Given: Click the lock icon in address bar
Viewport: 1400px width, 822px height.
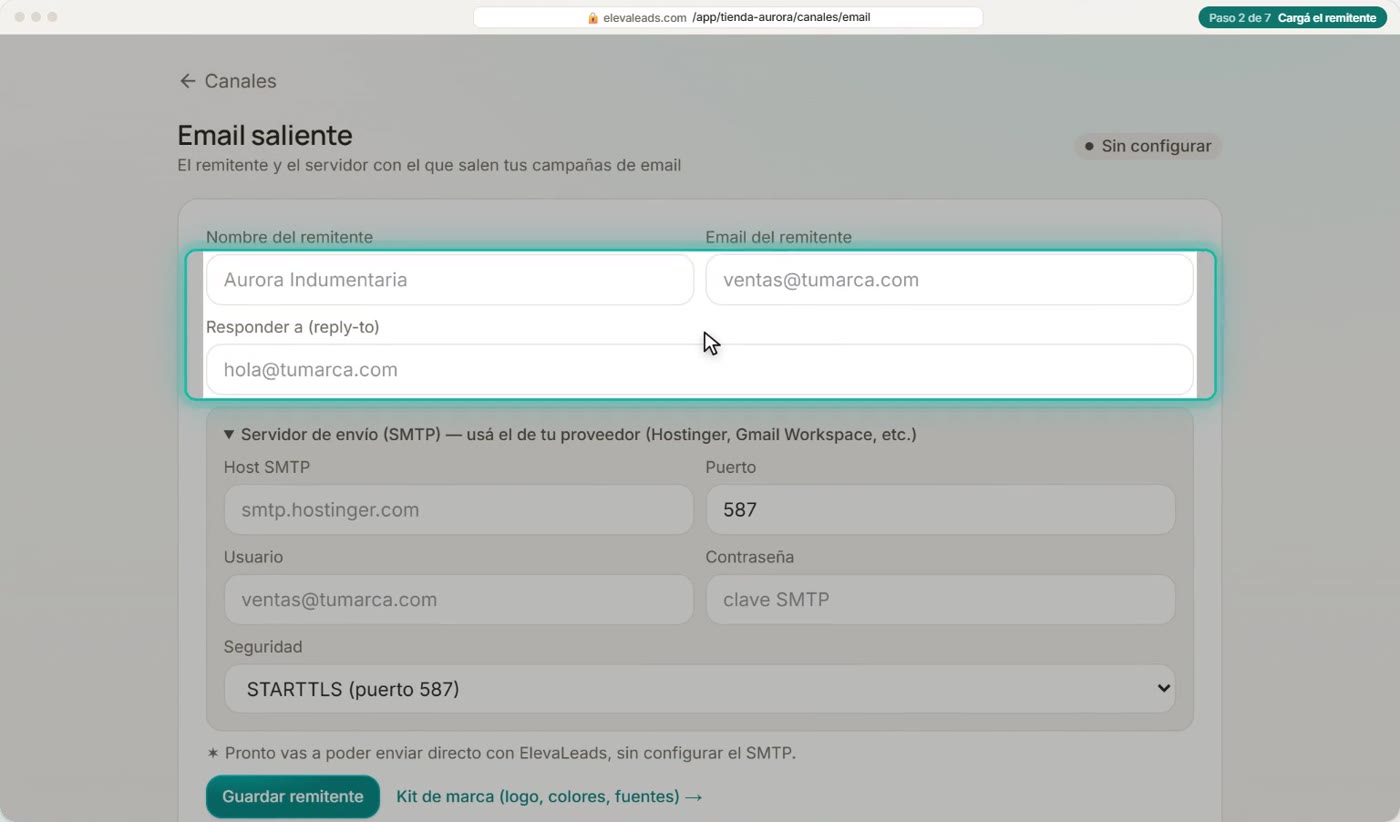Looking at the screenshot, I should (593, 18).
